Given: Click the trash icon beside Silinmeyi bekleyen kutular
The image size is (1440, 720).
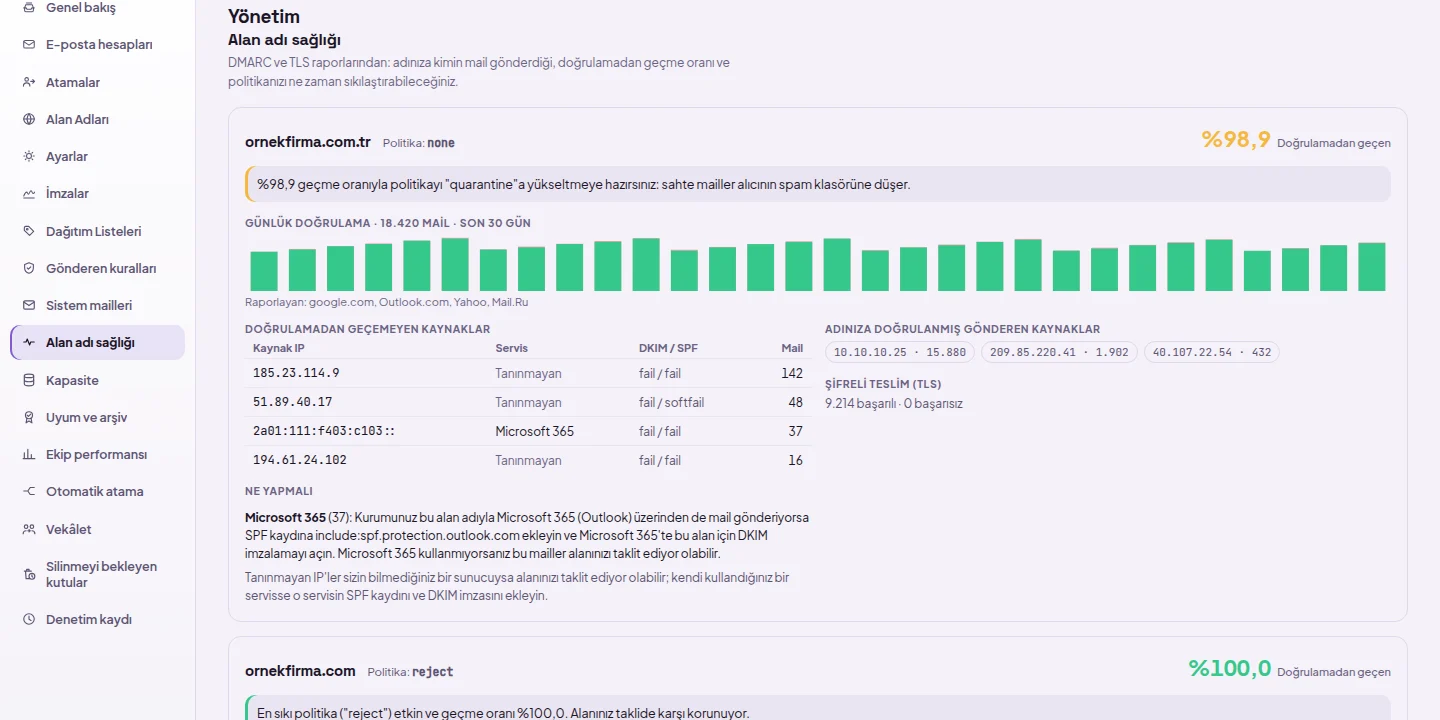Looking at the screenshot, I should tap(29, 574).
